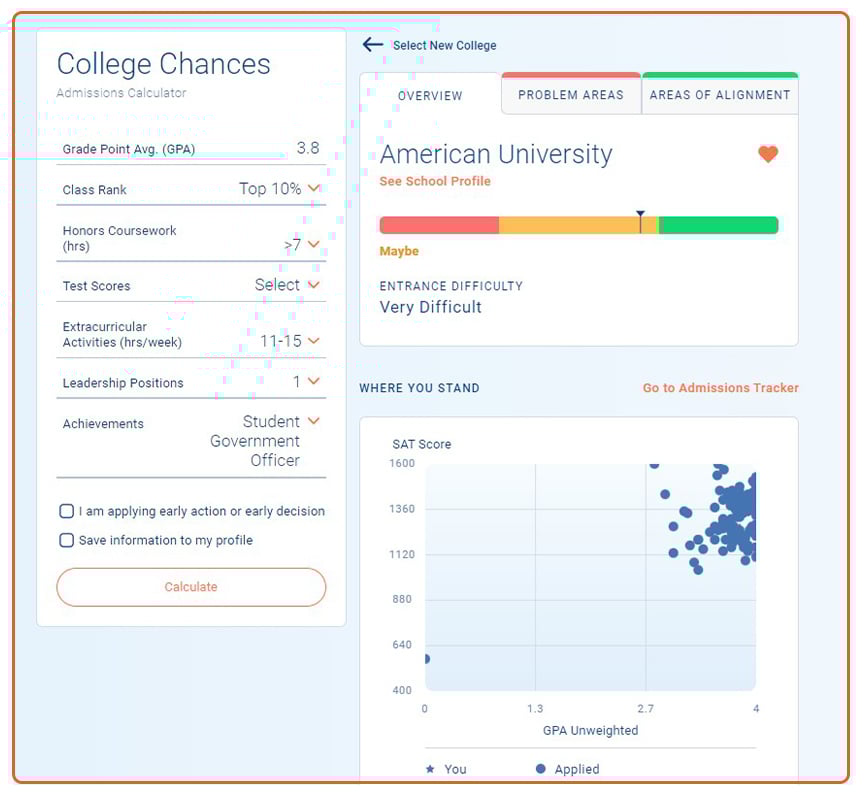
Task: Open the See School Profile link
Action: [435, 181]
